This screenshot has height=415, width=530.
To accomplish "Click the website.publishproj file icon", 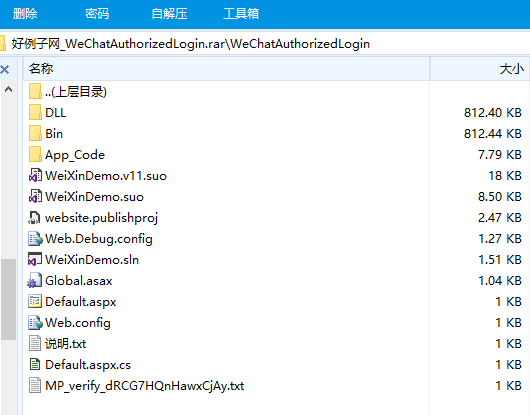I will click(x=34, y=217).
